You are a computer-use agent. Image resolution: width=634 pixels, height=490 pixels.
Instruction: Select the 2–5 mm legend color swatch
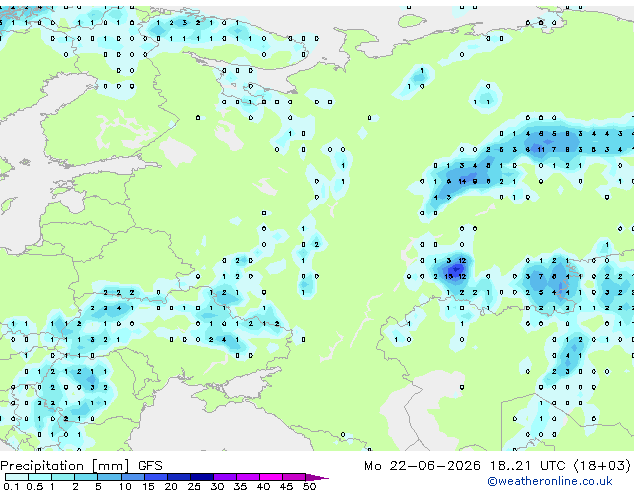[x=86, y=477]
